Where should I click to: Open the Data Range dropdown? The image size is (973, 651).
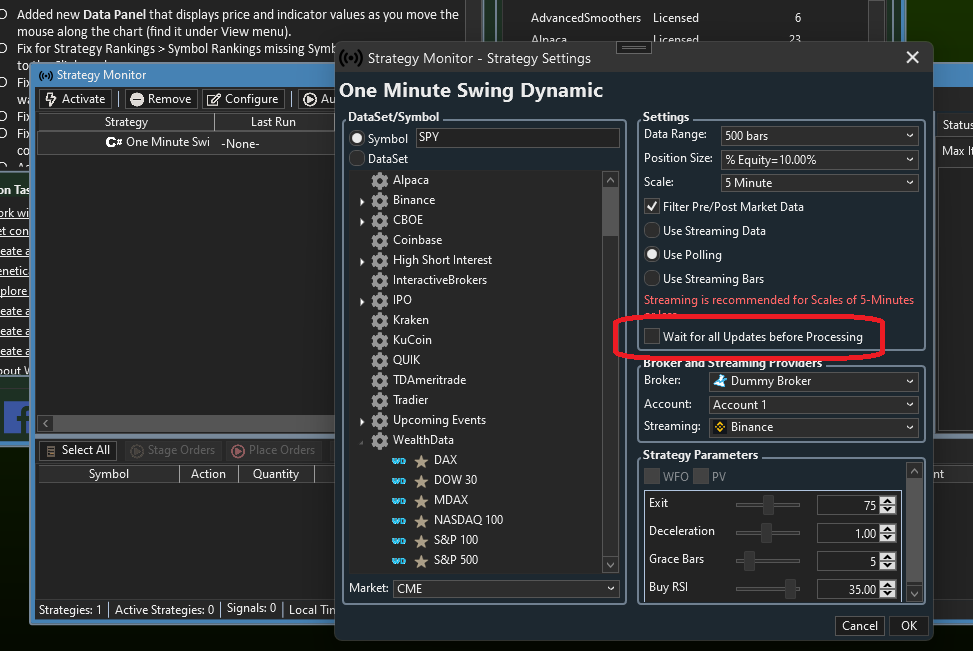pos(819,135)
